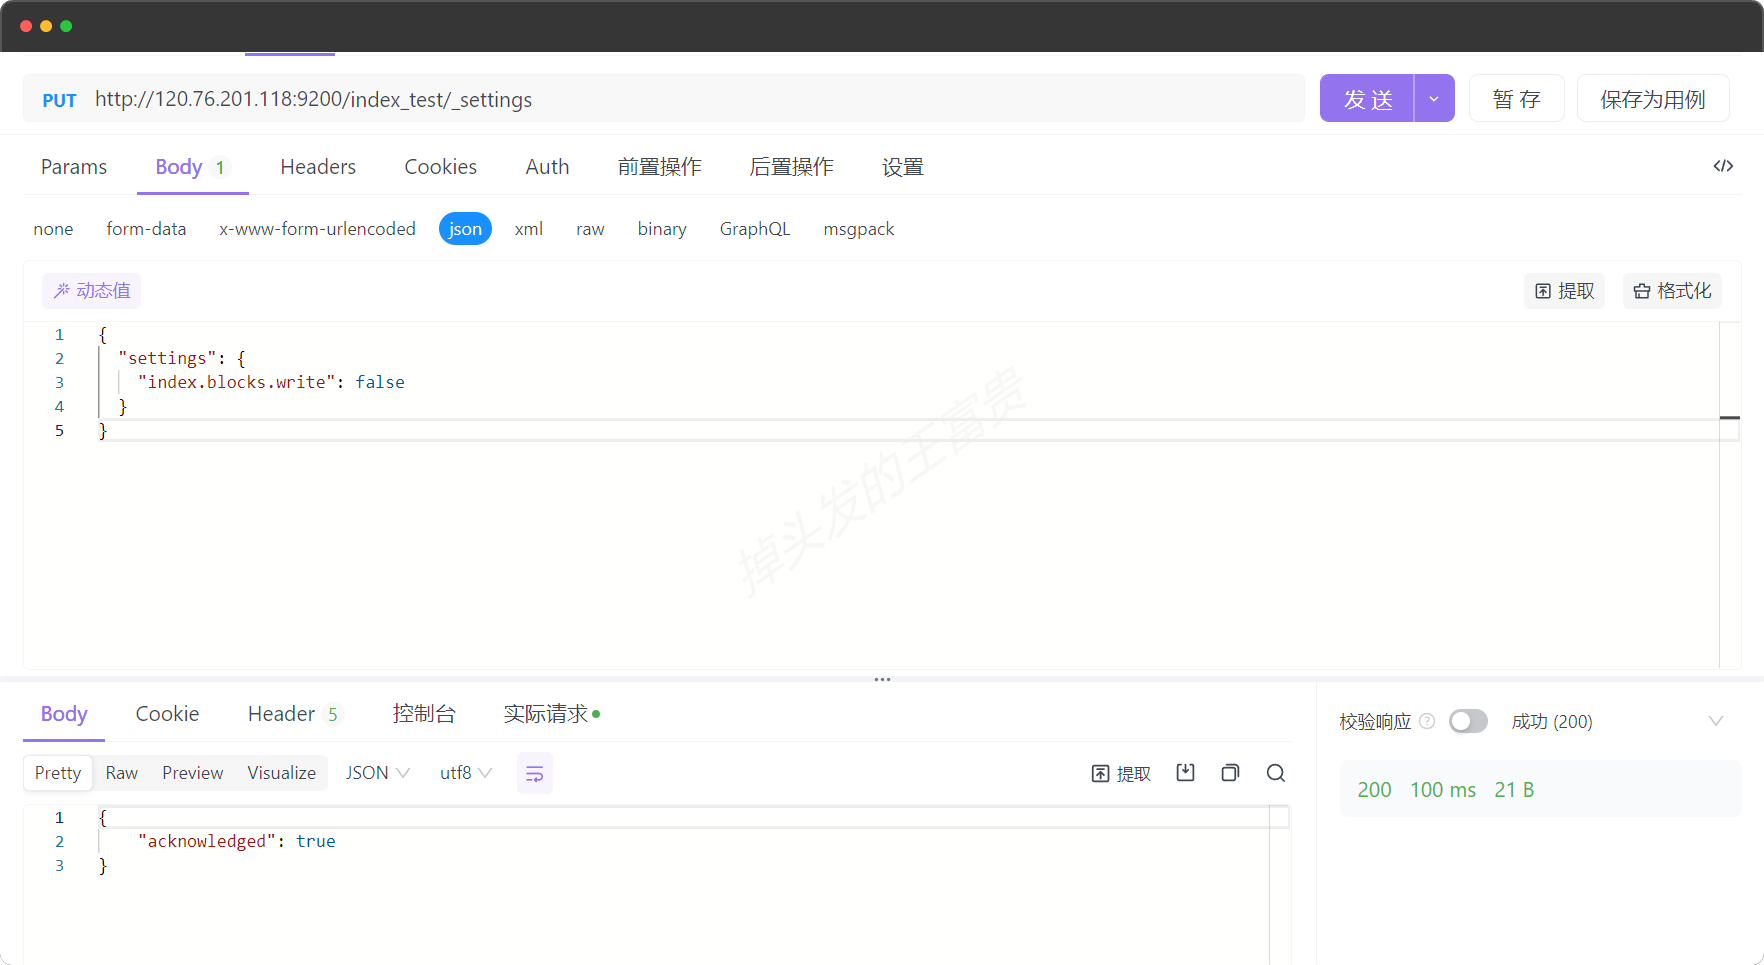This screenshot has height=965, width=1764.
Task: Toggle word wrap in response viewer
Action: tap(535, 773)
